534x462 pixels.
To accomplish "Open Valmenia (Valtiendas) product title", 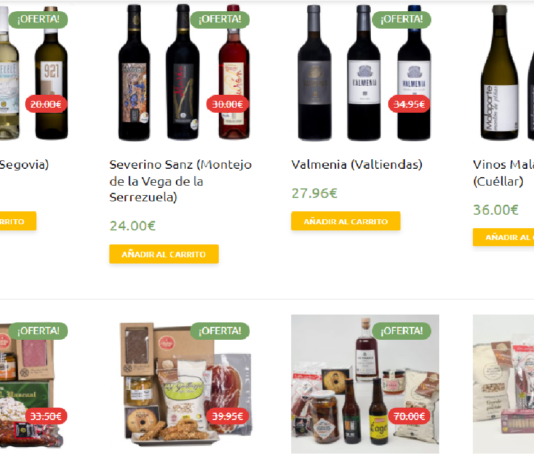I will point(357,164).
